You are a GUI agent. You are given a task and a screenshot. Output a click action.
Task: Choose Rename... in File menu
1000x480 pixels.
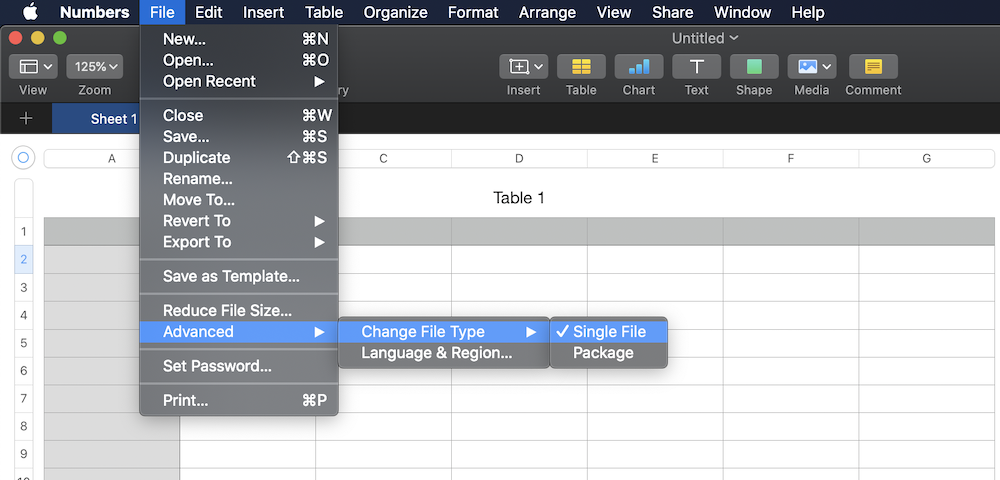tap(239, 178)
